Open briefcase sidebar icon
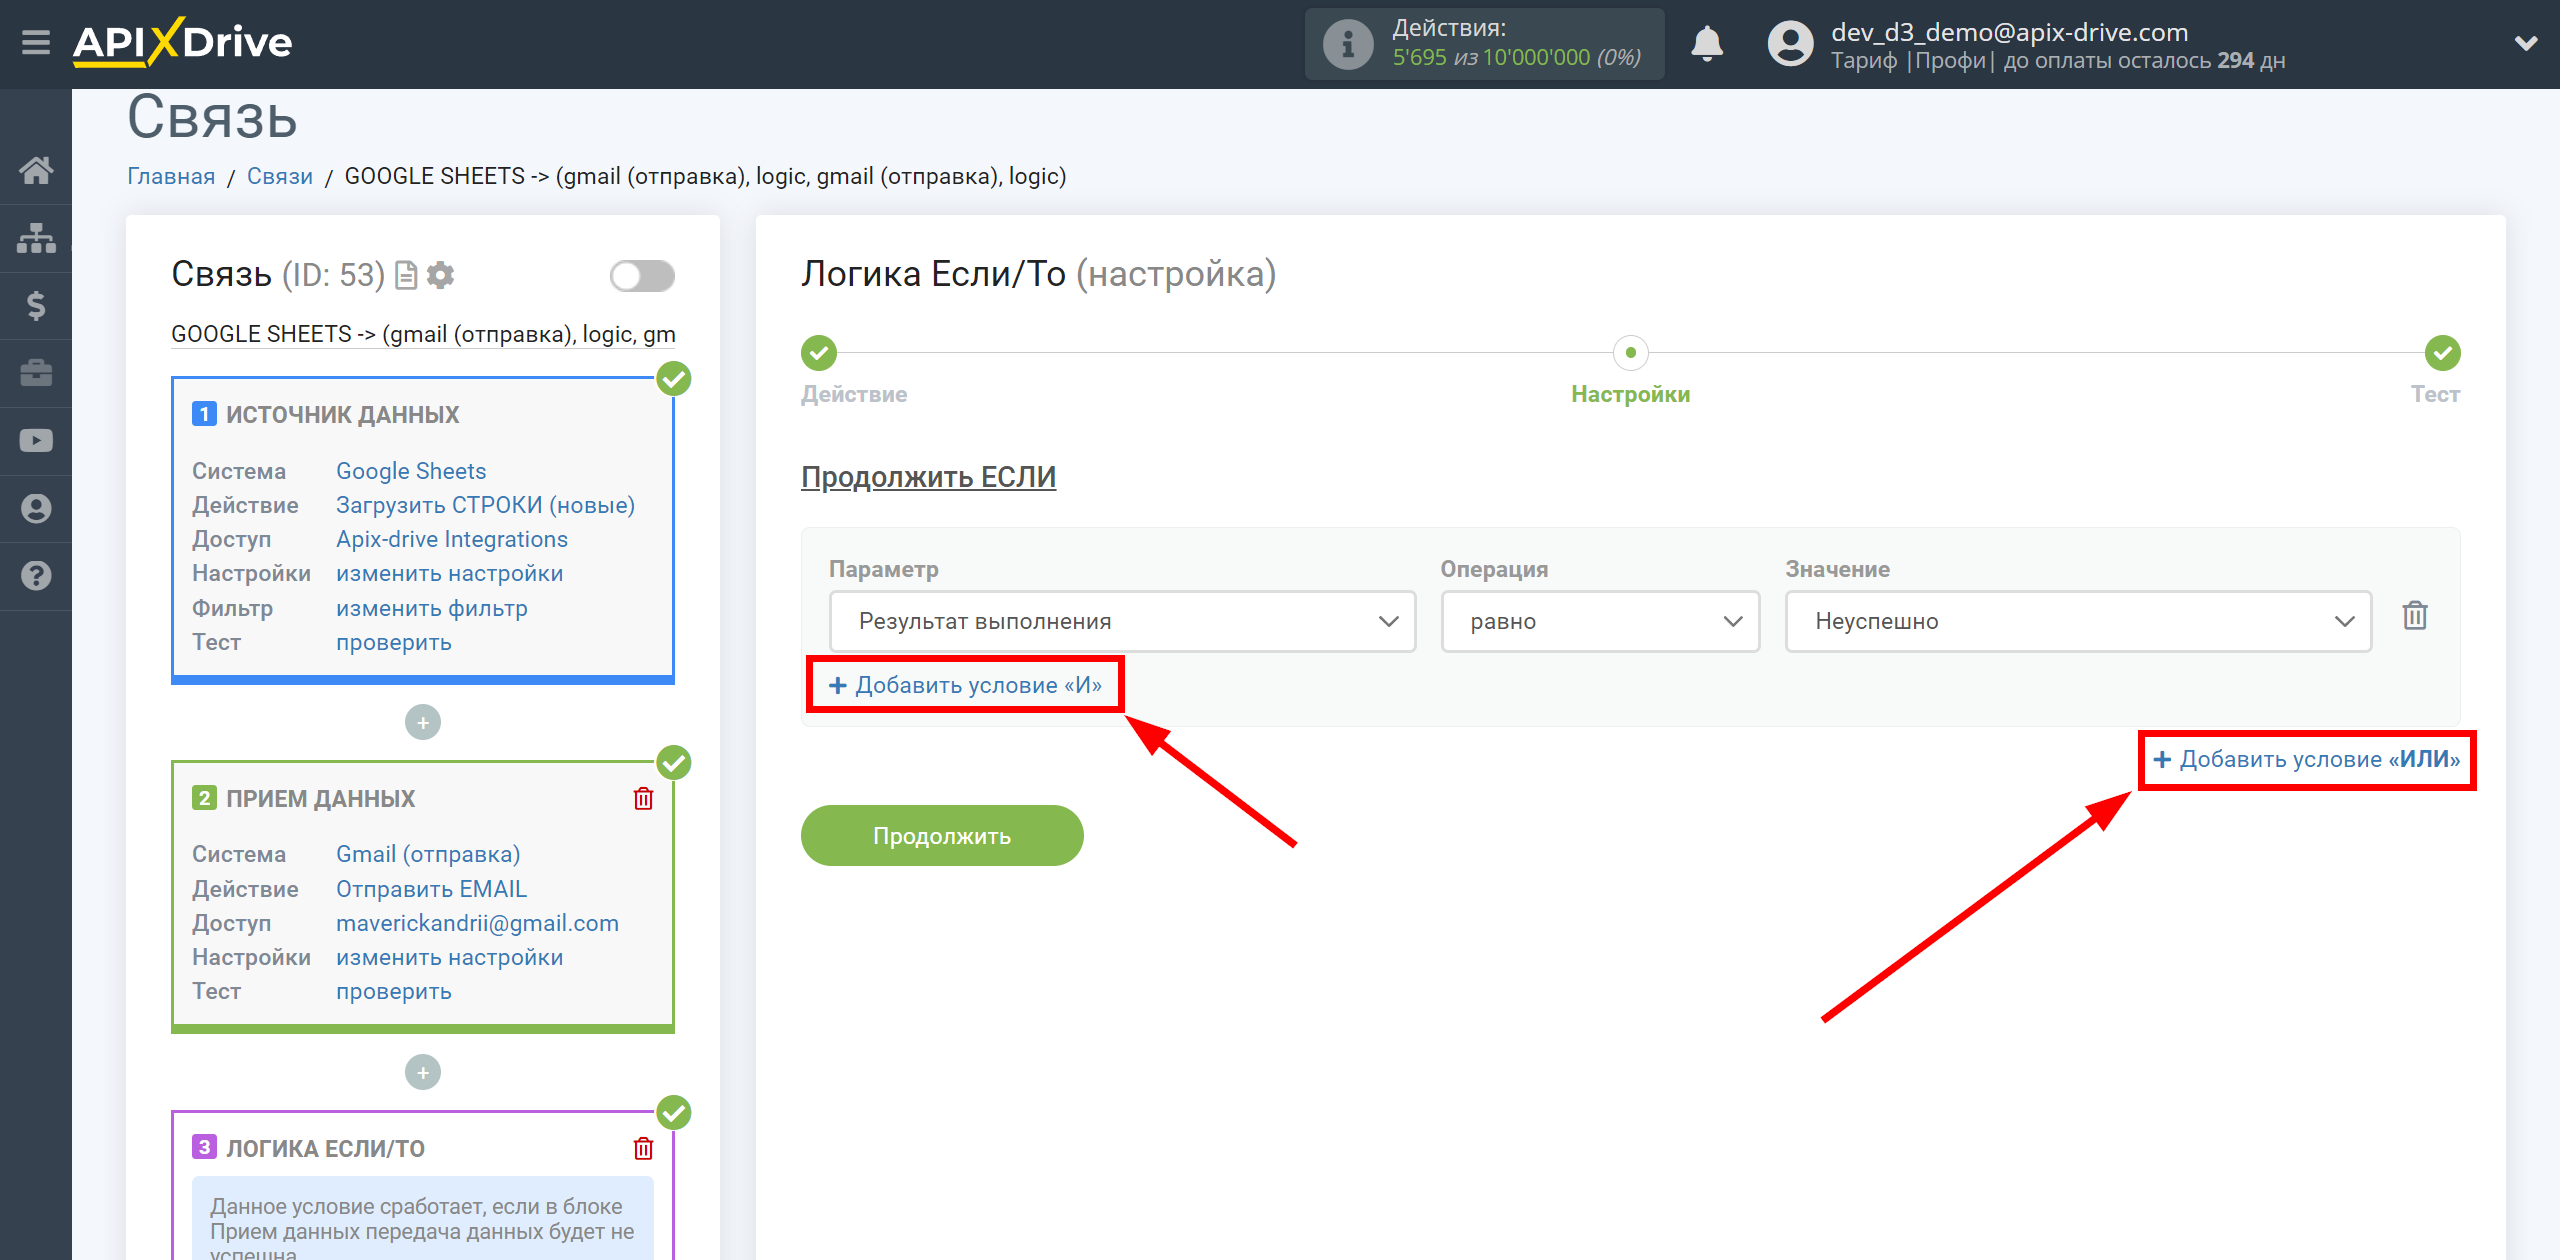The image size is (2560, 1260). tap(36, 373)
